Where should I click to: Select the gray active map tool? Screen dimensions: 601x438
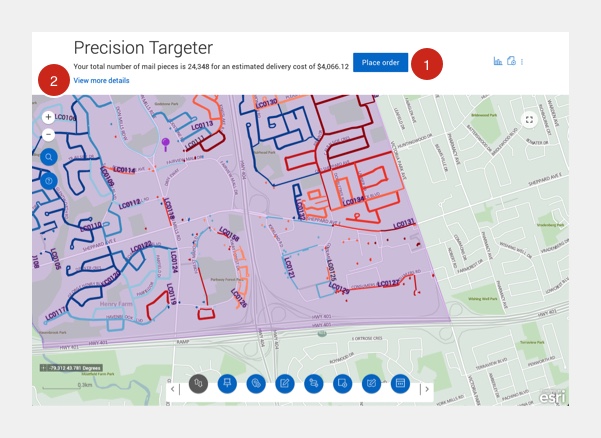pyautogui.click(x=198, y=383)
